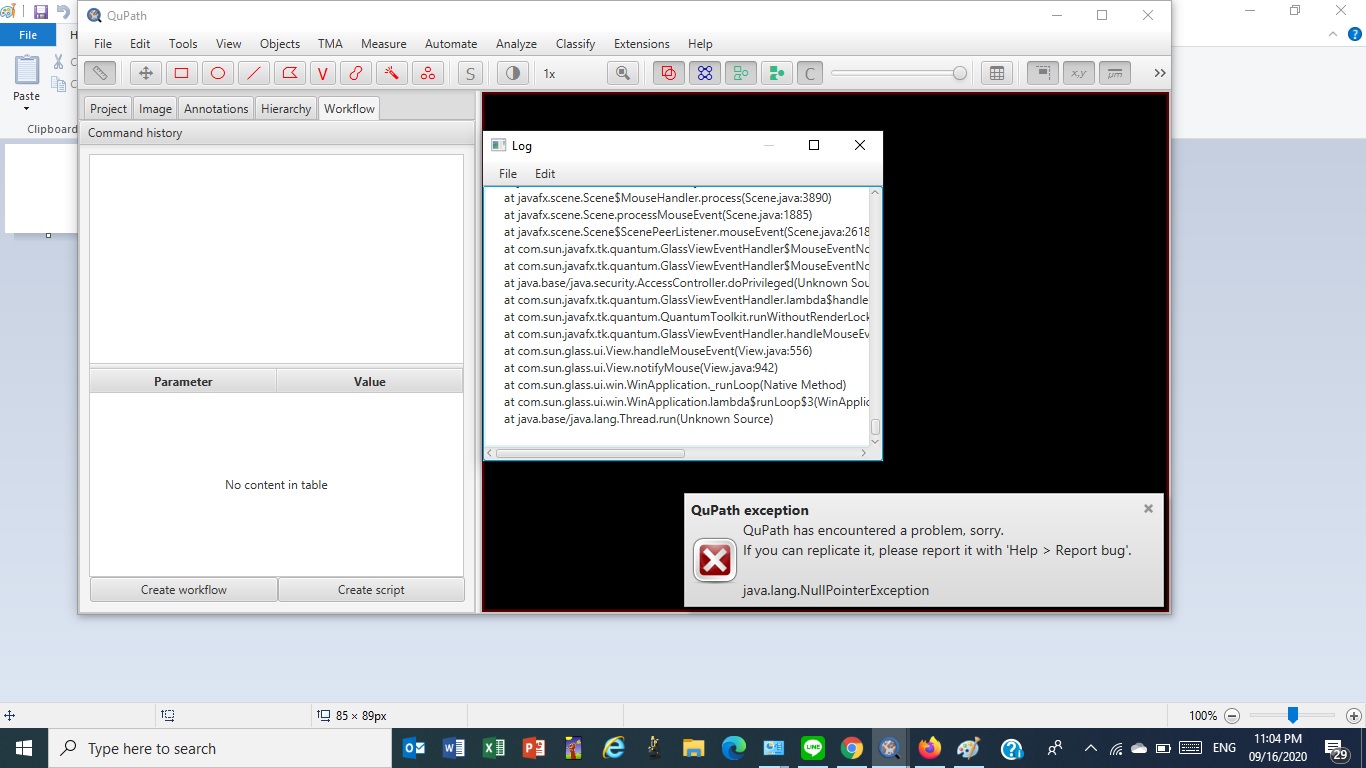Viewport: 1366px width, 768px height.
Task: Expand the toolbar overflow chevron
Action: pyautogui.click(x=1159, y=72)
